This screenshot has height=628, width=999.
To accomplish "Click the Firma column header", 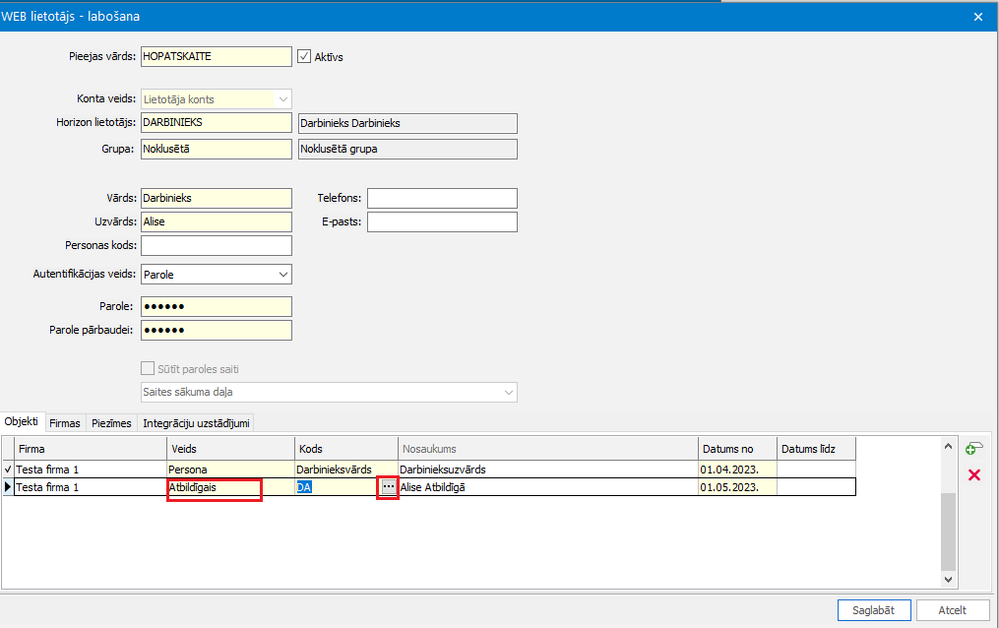I will coord(90,449).
